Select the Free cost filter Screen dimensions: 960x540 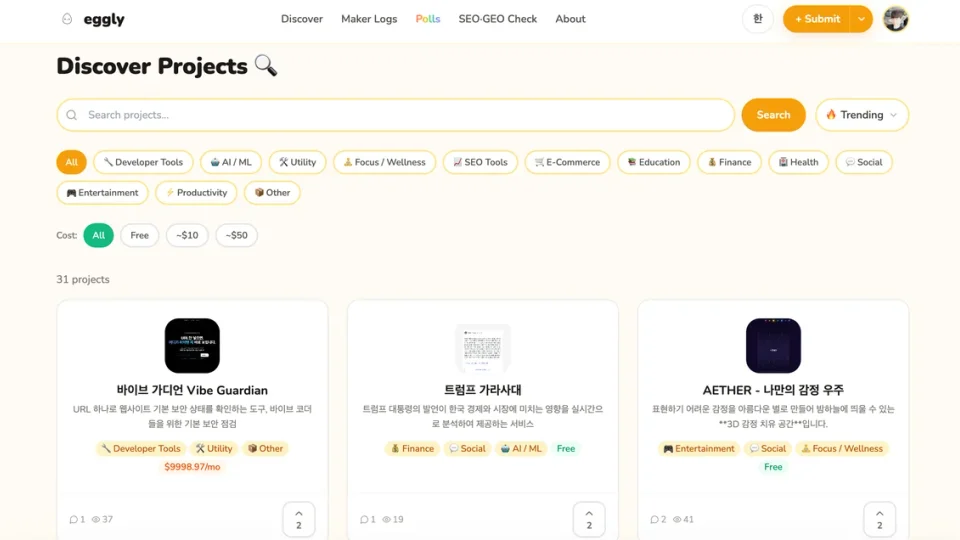tap(140, 236)
